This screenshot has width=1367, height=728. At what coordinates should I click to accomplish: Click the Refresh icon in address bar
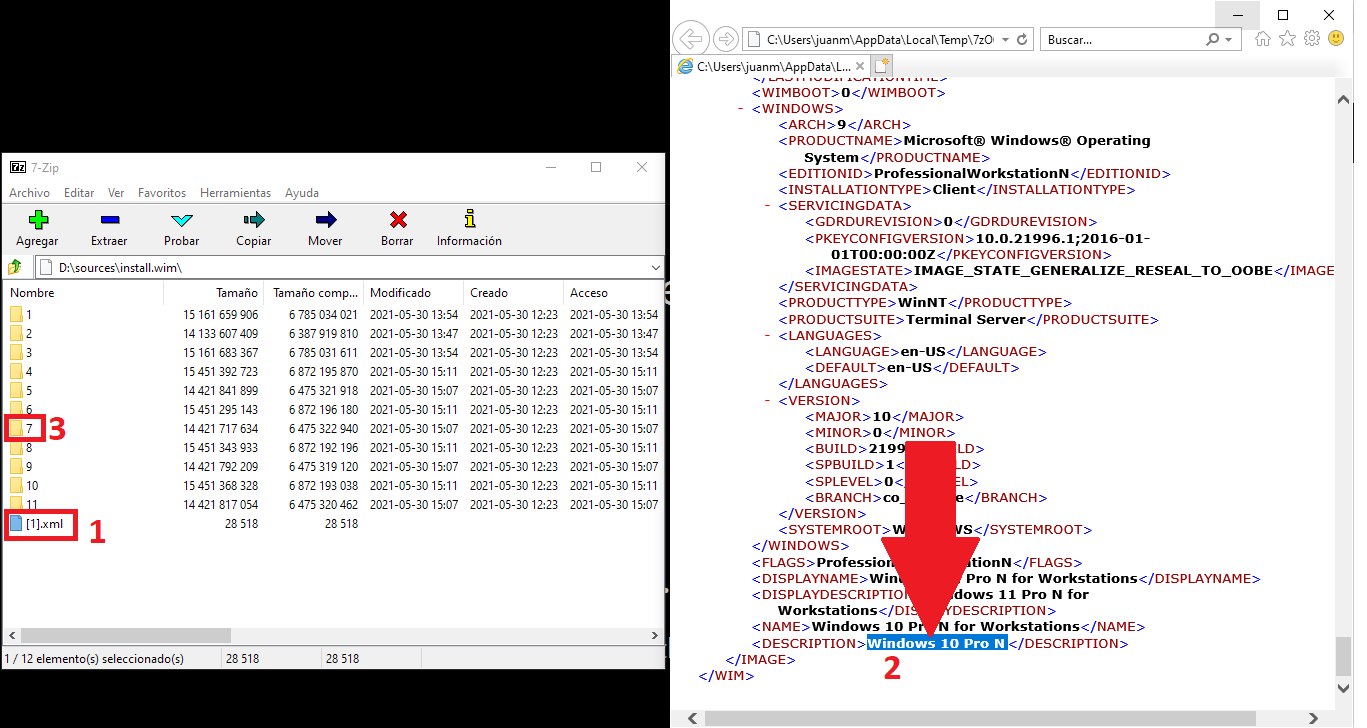(x=1022, y=40)
